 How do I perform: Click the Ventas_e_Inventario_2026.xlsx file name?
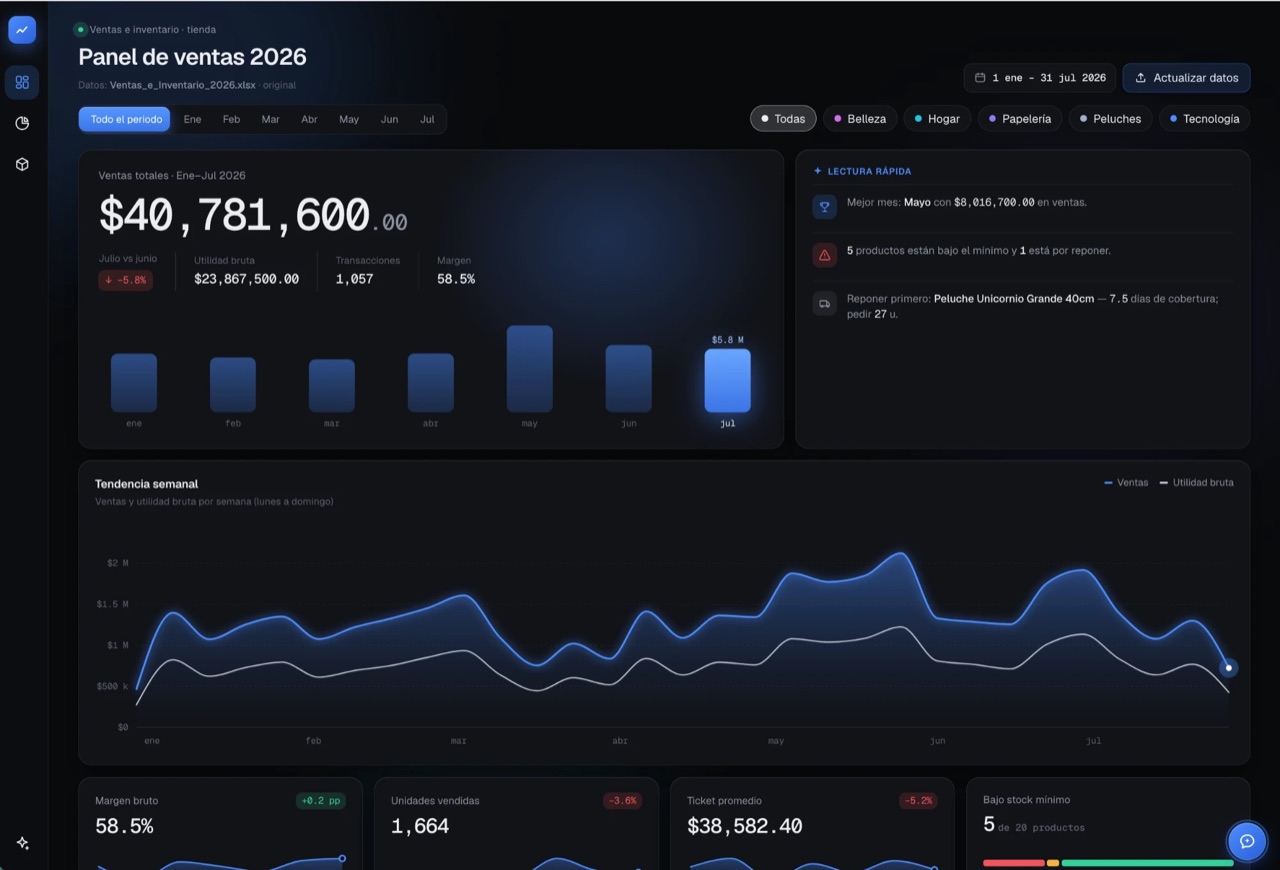[183, 85]
